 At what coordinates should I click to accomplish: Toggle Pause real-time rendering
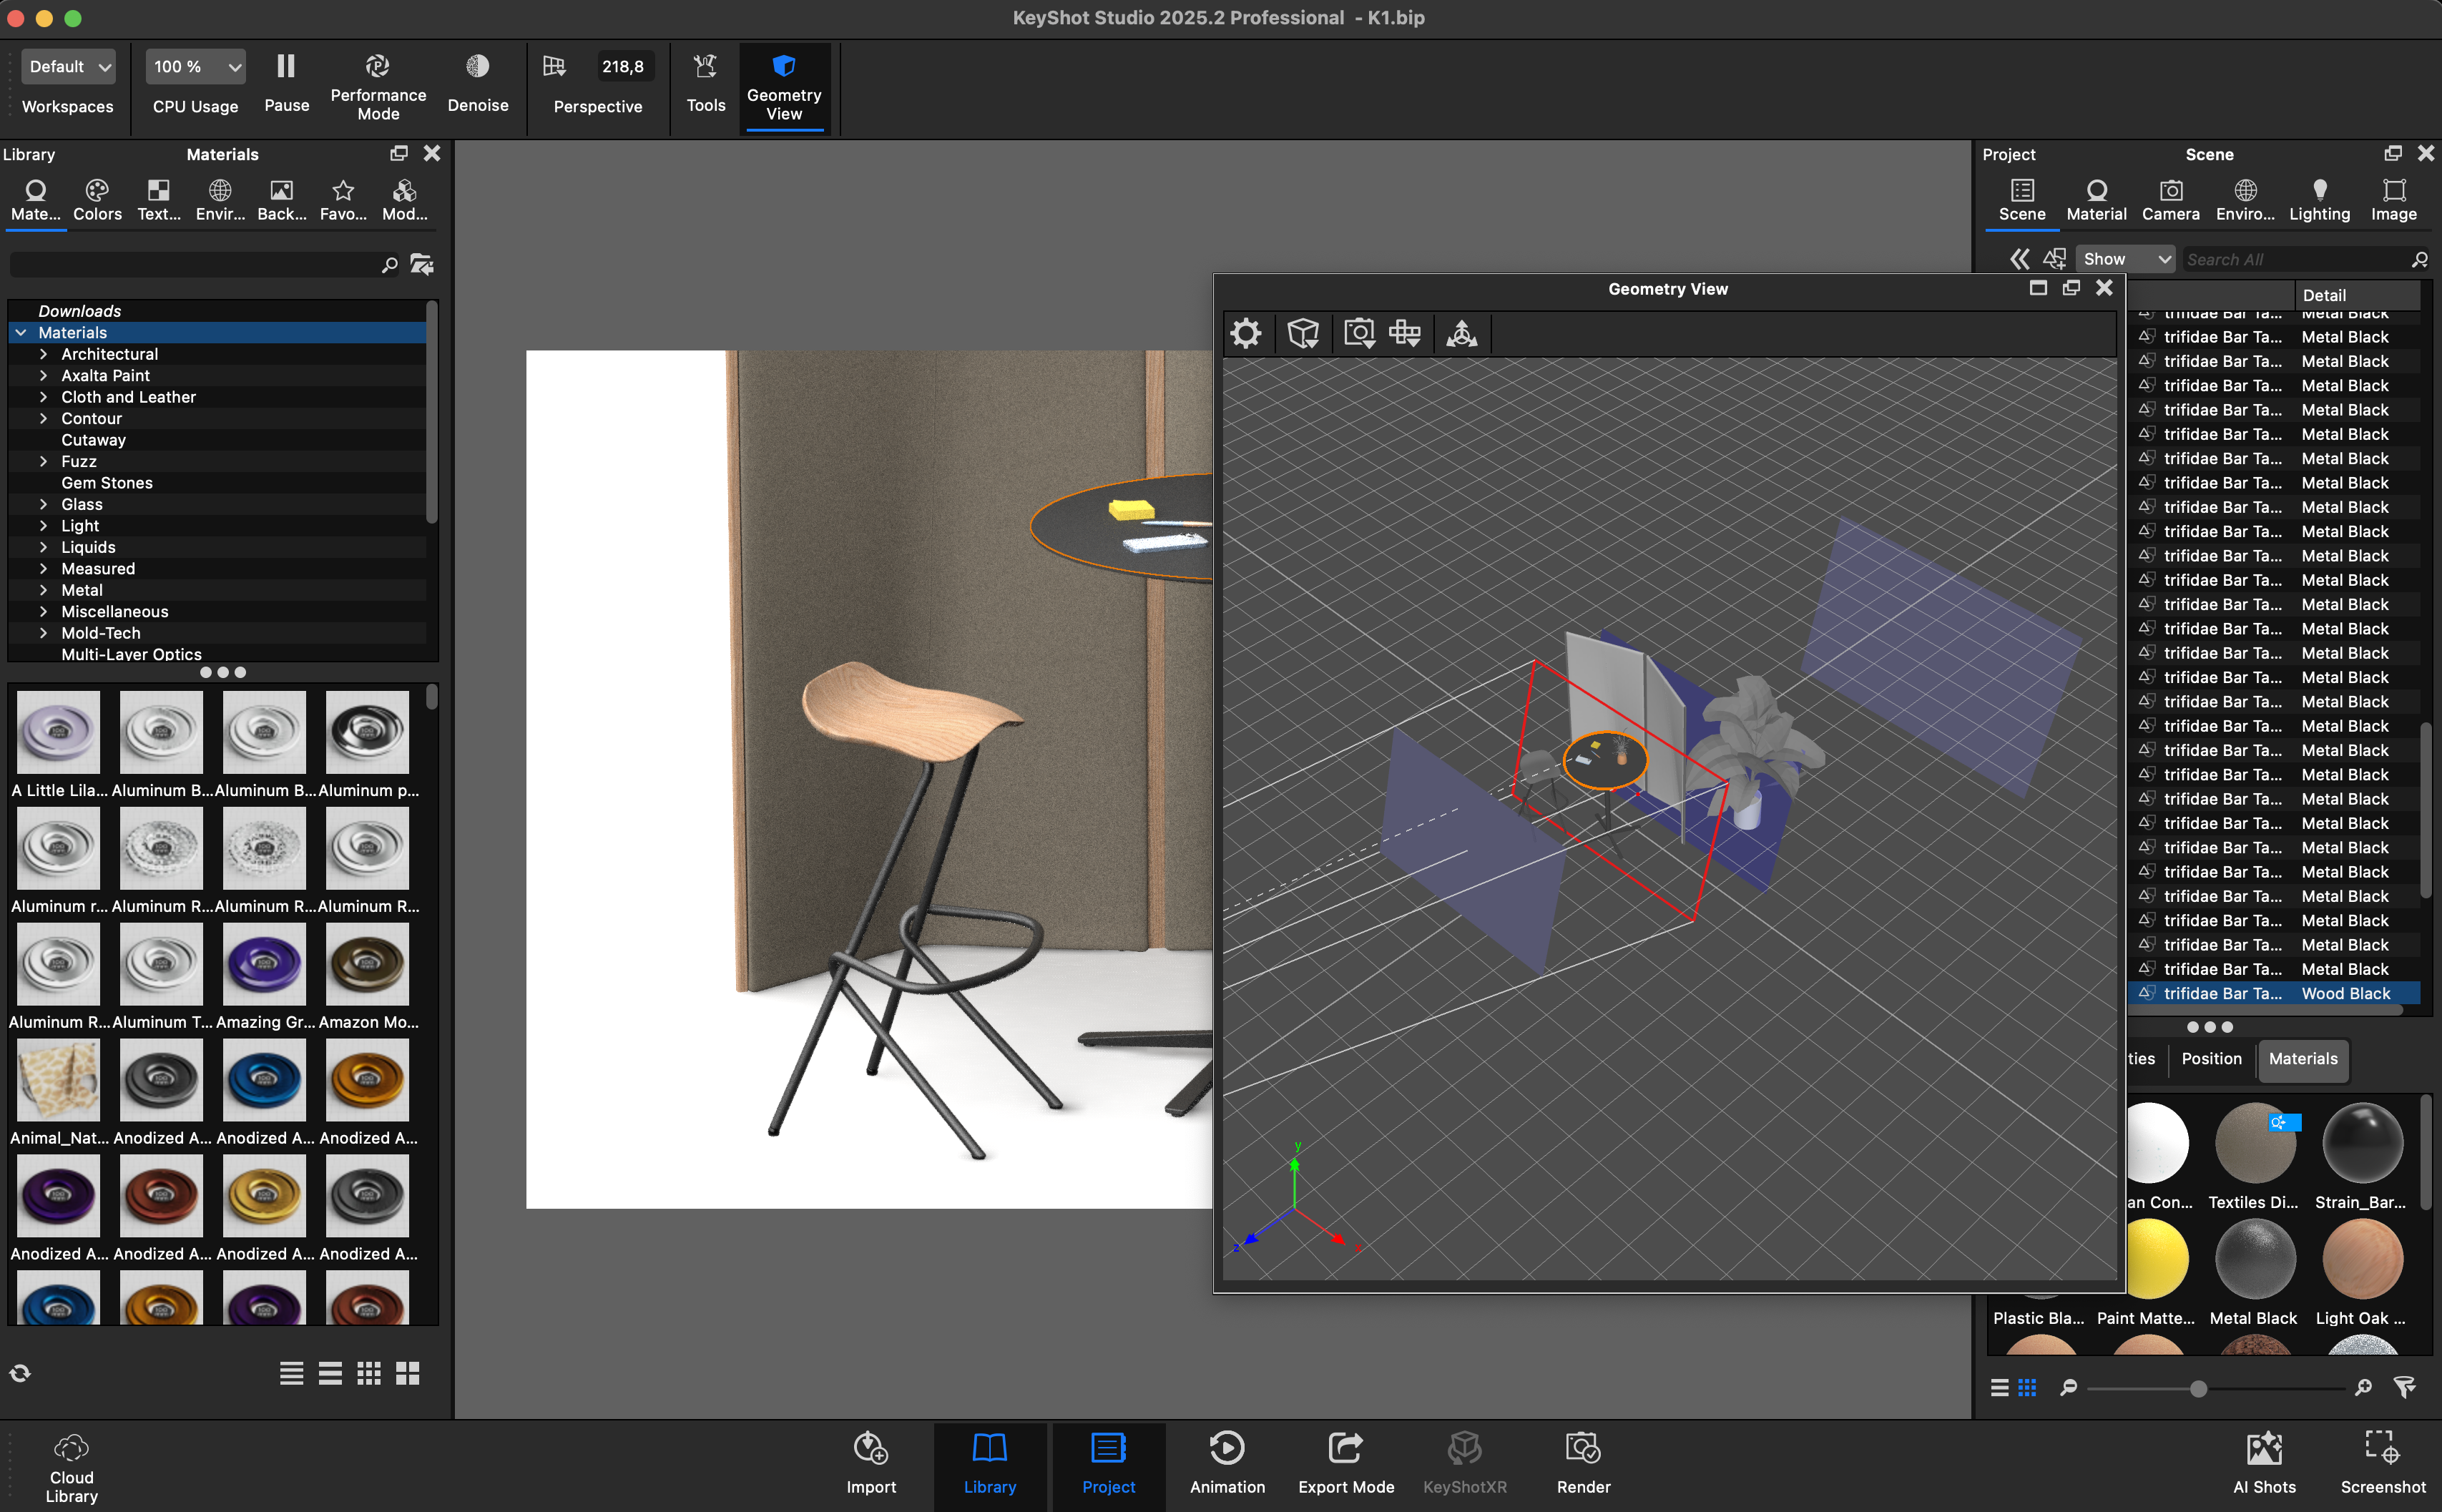pos(286,67)
